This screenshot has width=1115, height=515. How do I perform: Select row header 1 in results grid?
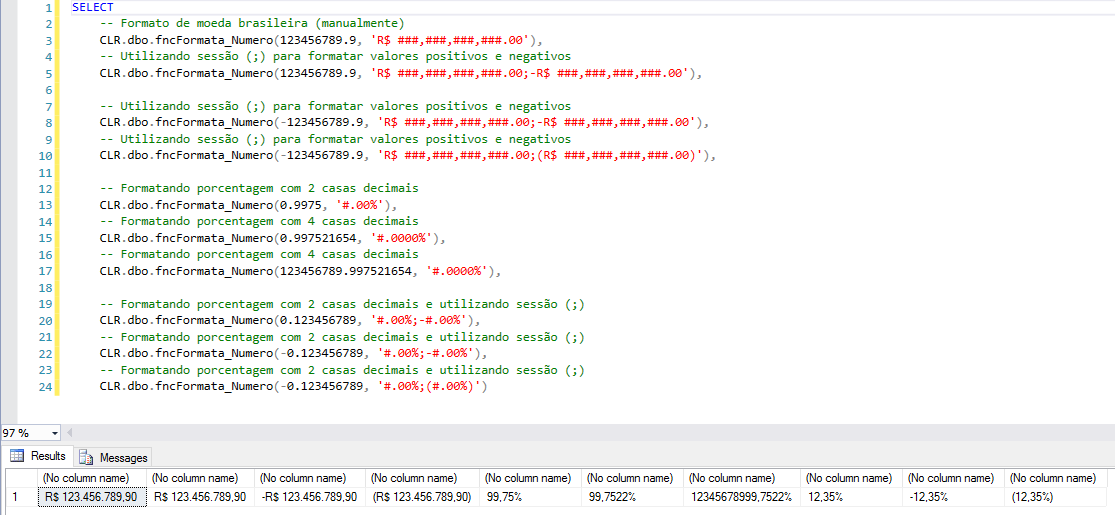(x=17, y=497)
